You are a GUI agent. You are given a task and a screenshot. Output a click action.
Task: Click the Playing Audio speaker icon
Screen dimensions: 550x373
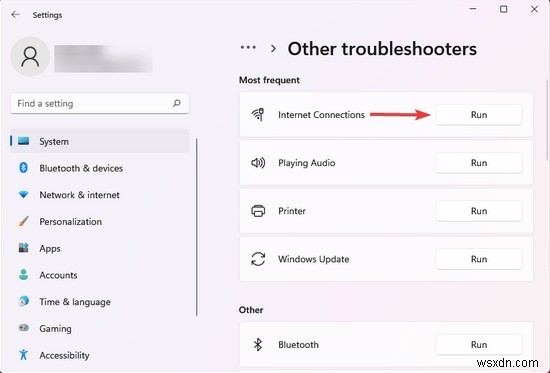click(258, 162)
